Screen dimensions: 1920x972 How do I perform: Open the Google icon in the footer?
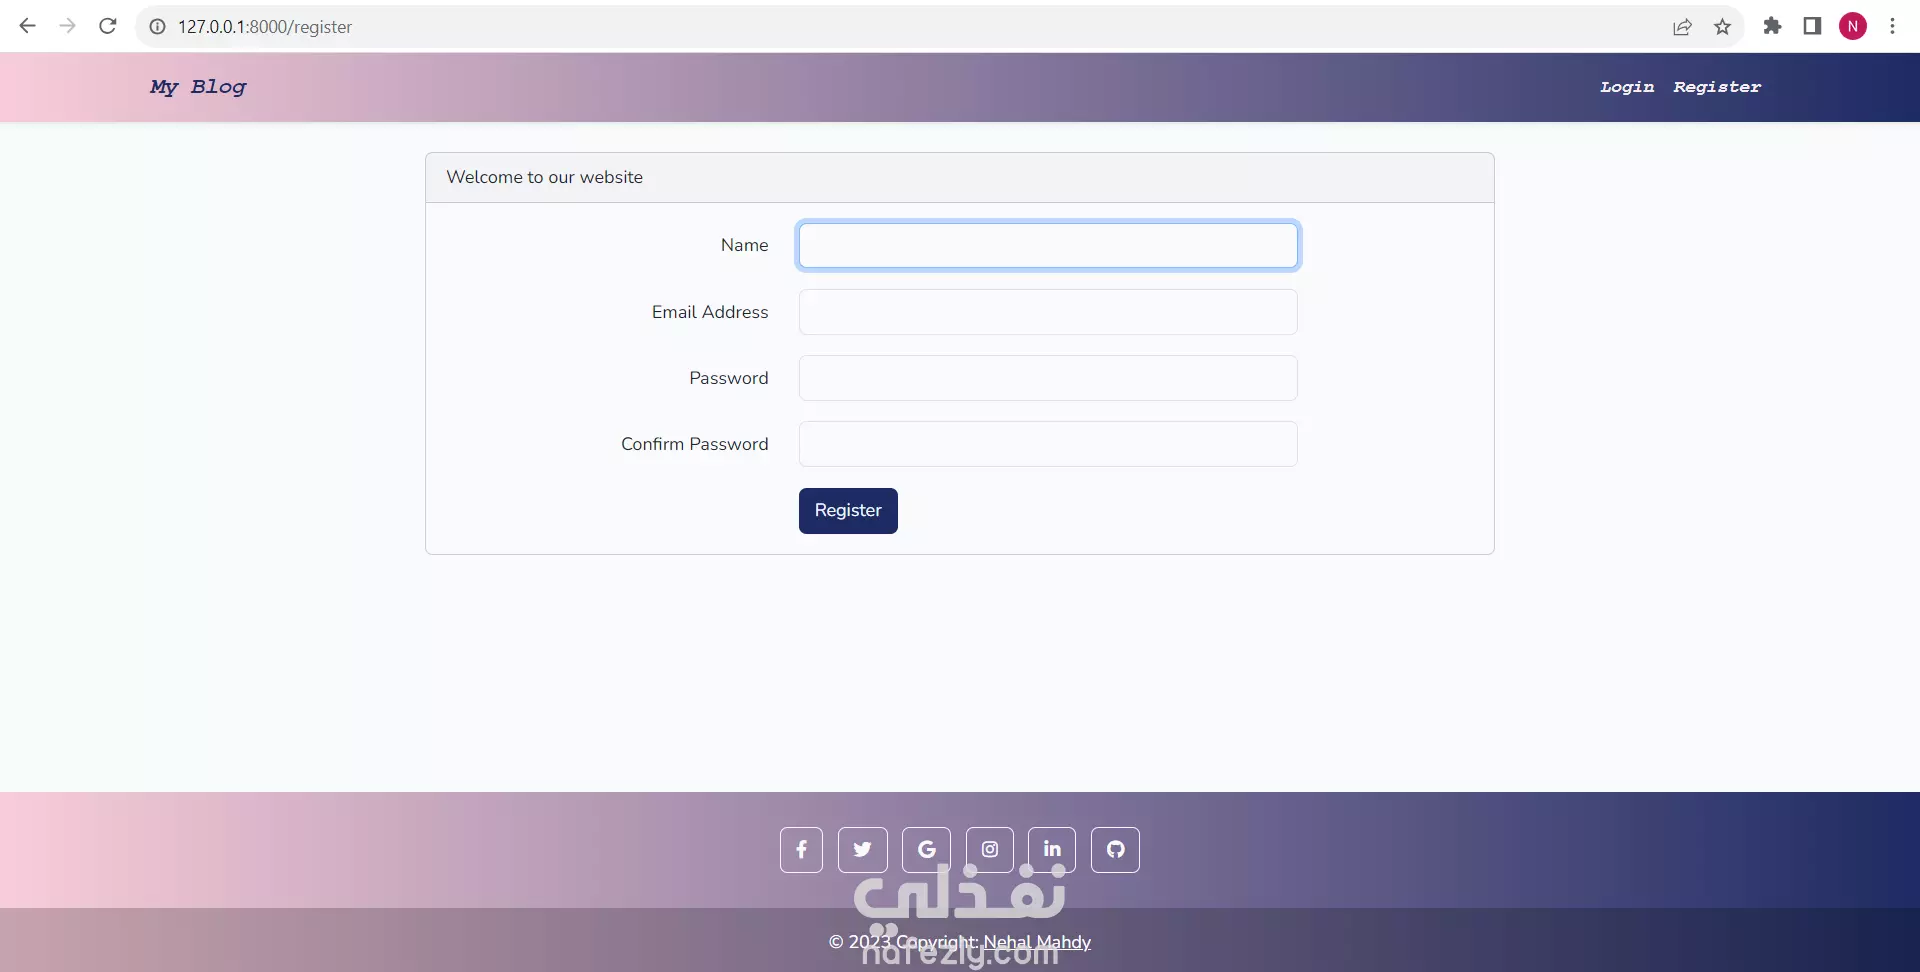(x=926, y=850)
